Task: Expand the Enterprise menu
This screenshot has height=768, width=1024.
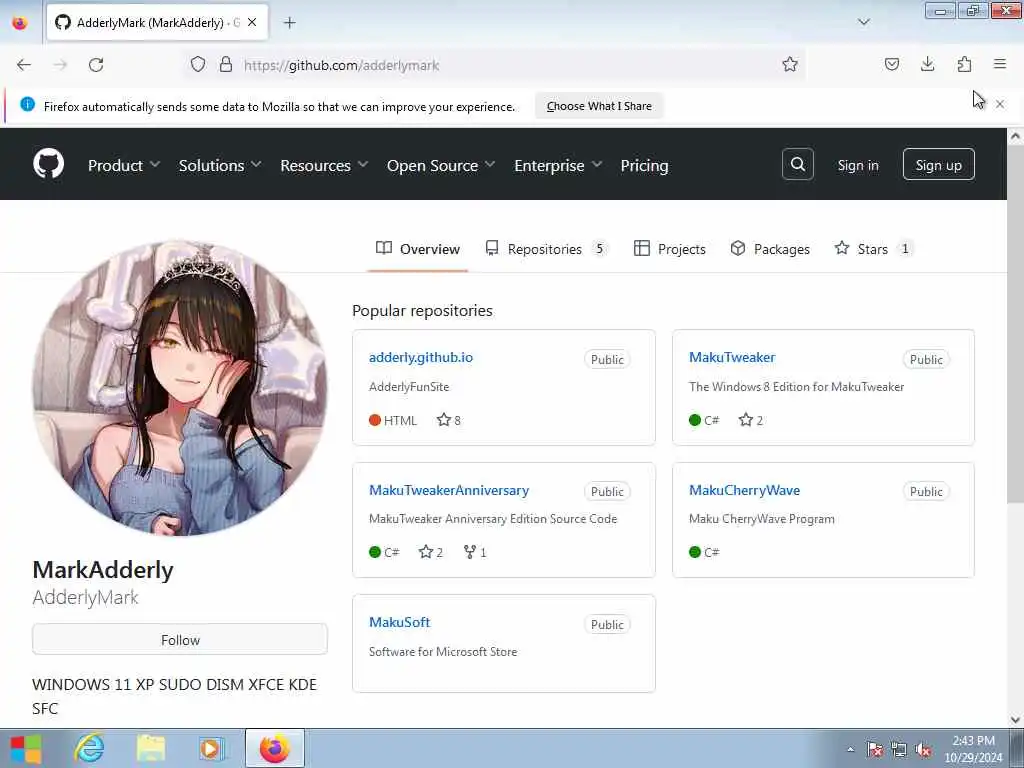Action: click(558, 165)
